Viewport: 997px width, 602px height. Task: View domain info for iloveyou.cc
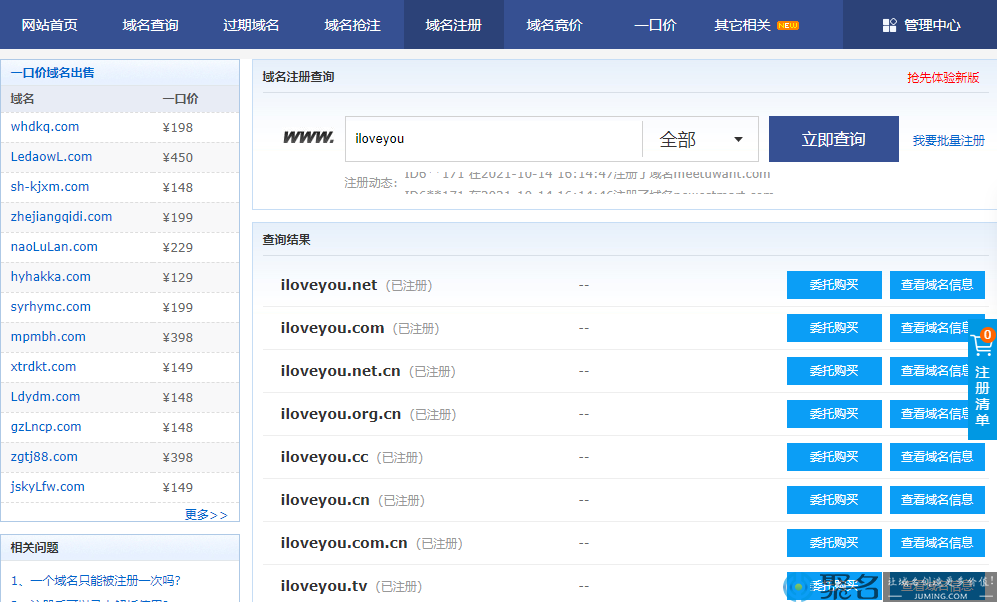coord(937,457)
